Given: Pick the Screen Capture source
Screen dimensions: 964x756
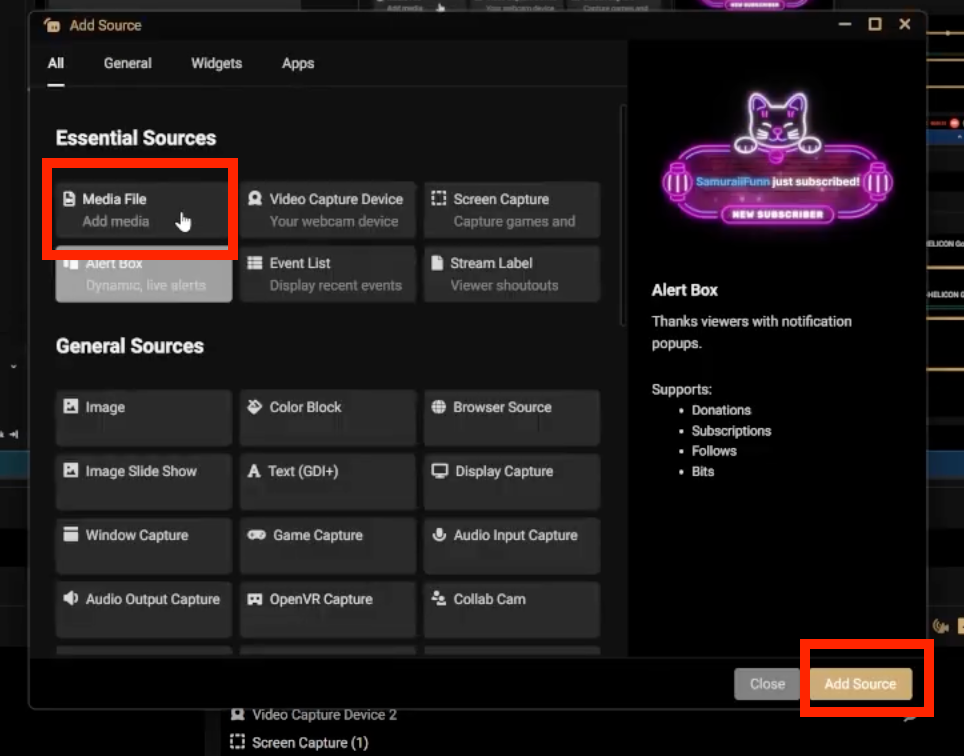Looking at the screenshot, I should [512, 209].
